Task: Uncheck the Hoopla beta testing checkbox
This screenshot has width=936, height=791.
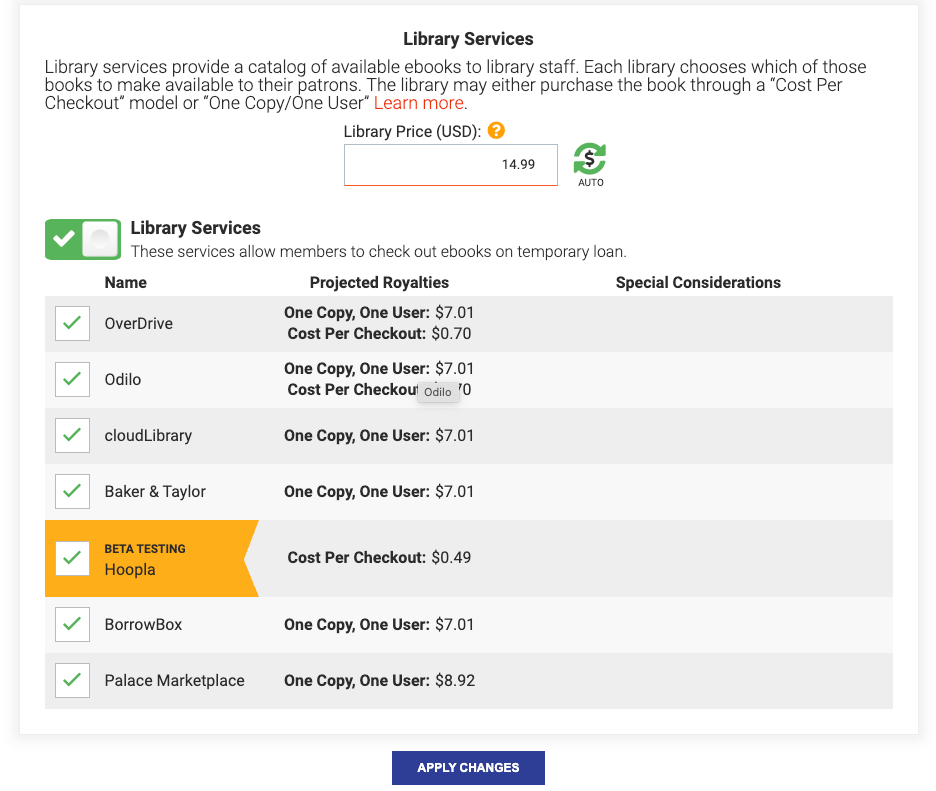Action: click(x=72, y=558)
